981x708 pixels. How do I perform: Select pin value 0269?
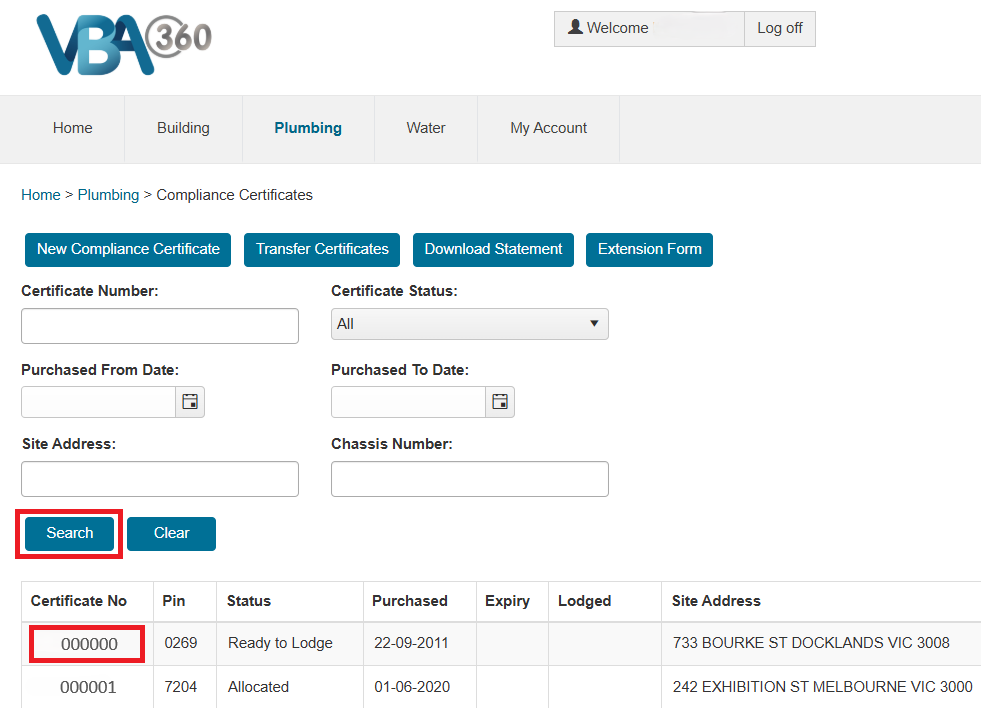coord(181,643)
